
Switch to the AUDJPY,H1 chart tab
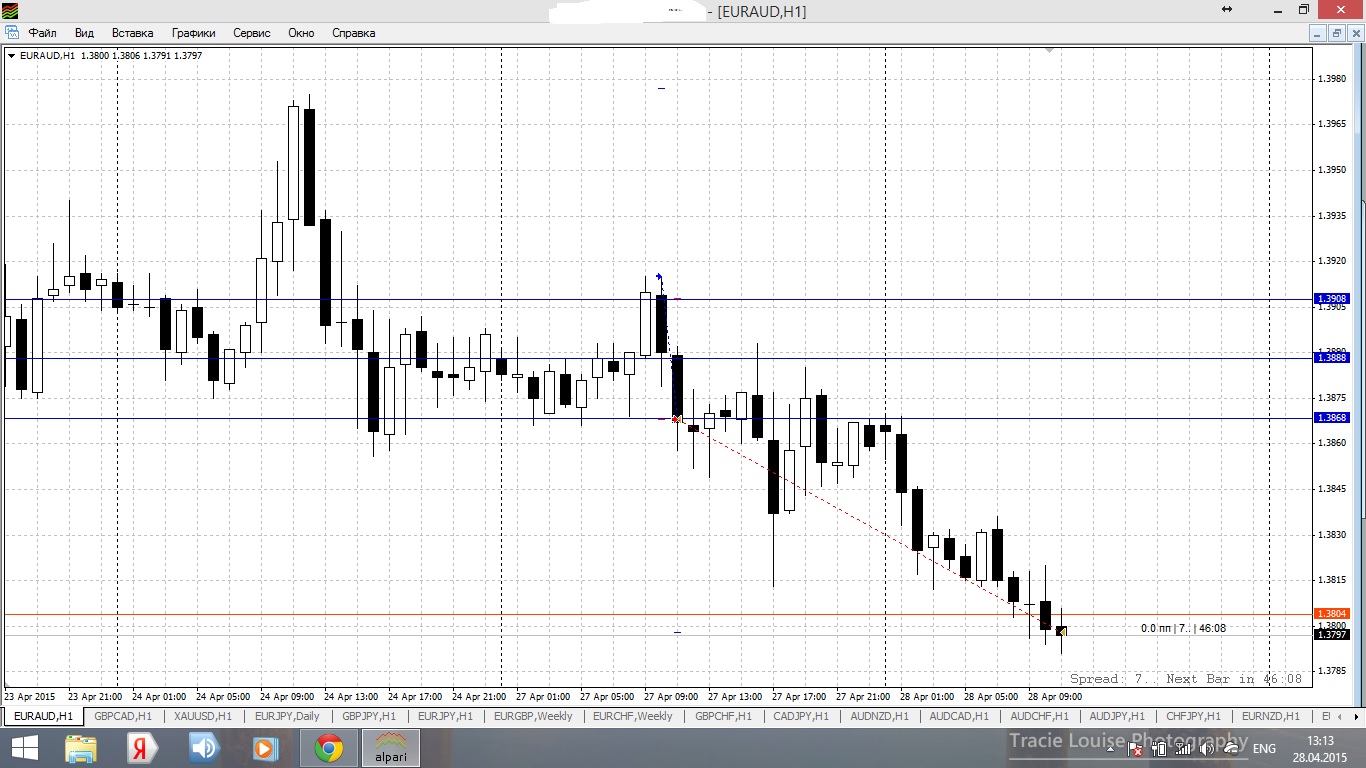(1118, 716)
